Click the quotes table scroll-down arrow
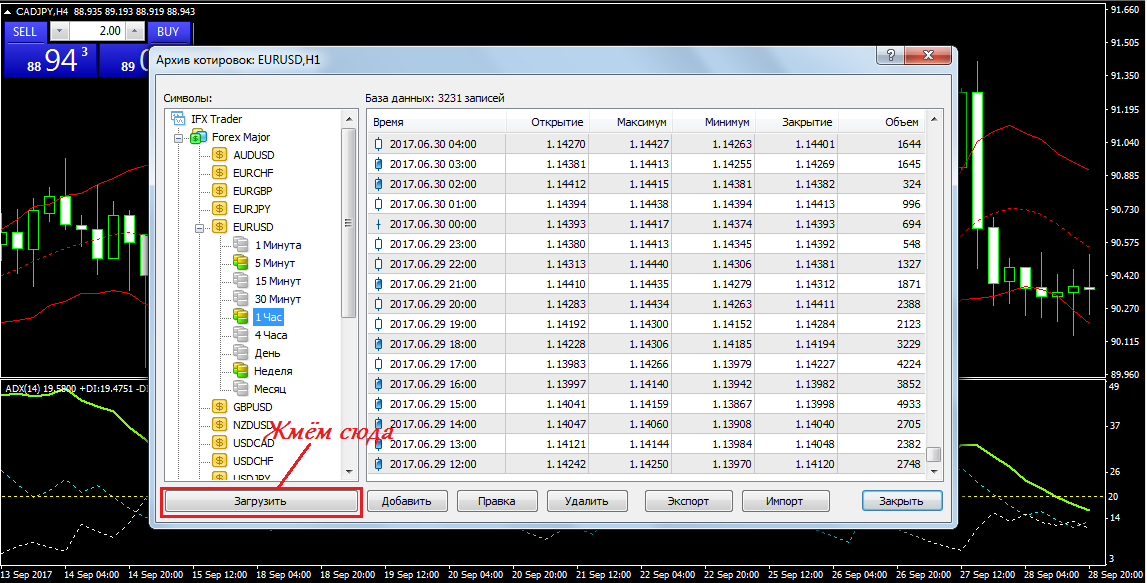The height and width of the screenshot is (583, 1147). pyautogui.click(x=933, y=473)
